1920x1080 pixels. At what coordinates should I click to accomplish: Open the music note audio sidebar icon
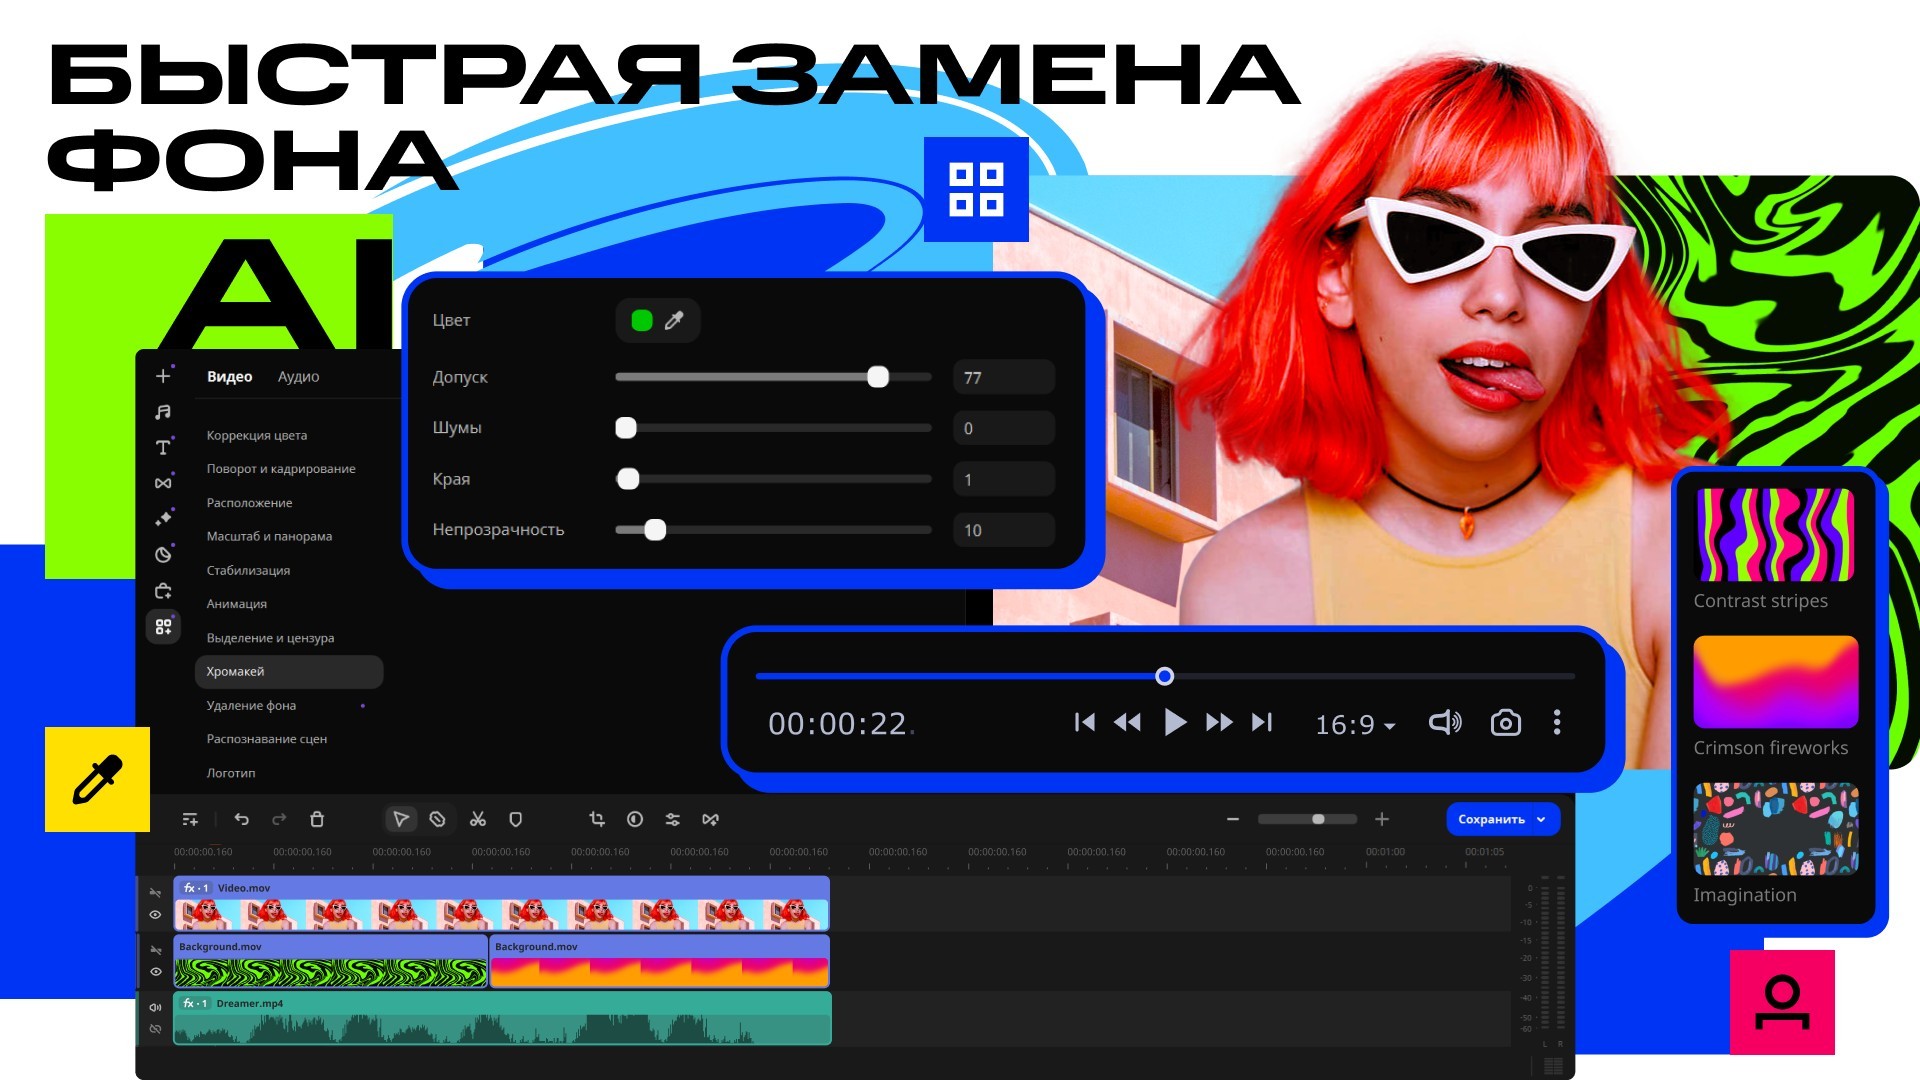click(x=163, y=412)
